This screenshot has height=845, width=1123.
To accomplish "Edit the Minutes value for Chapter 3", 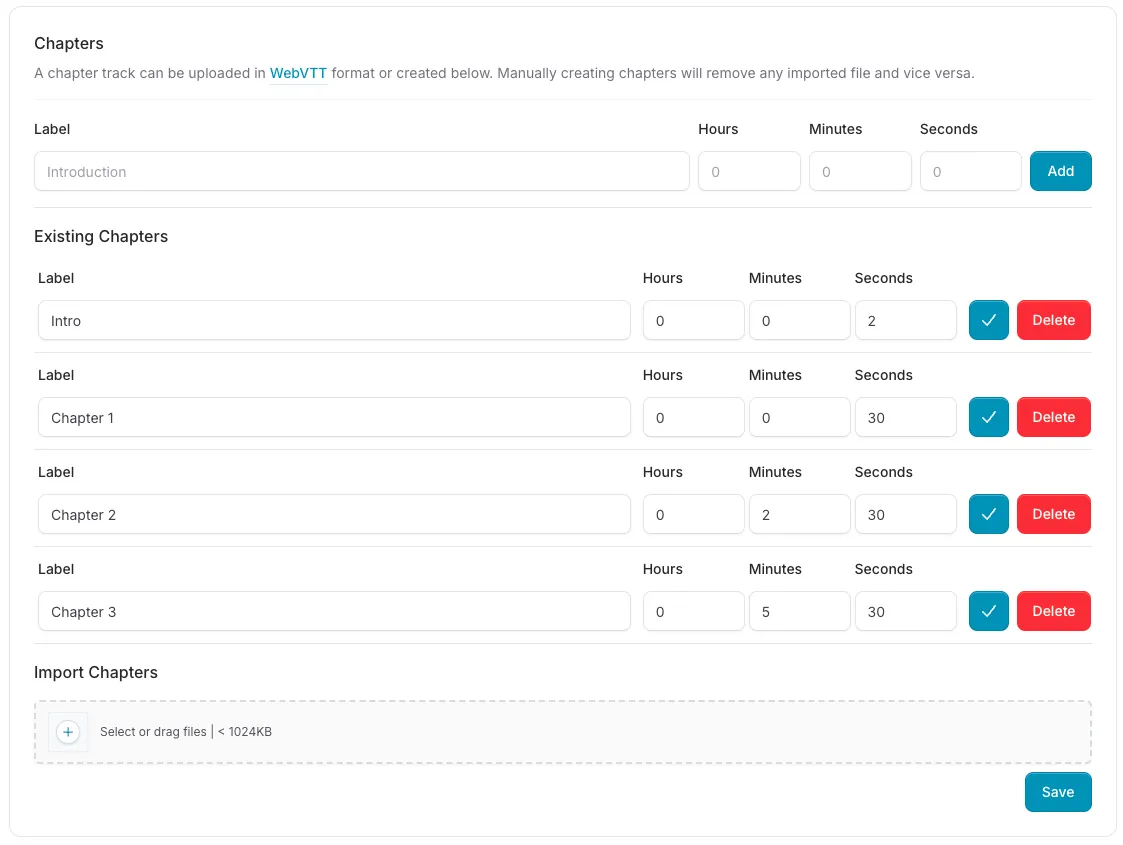I will (799, 612).
